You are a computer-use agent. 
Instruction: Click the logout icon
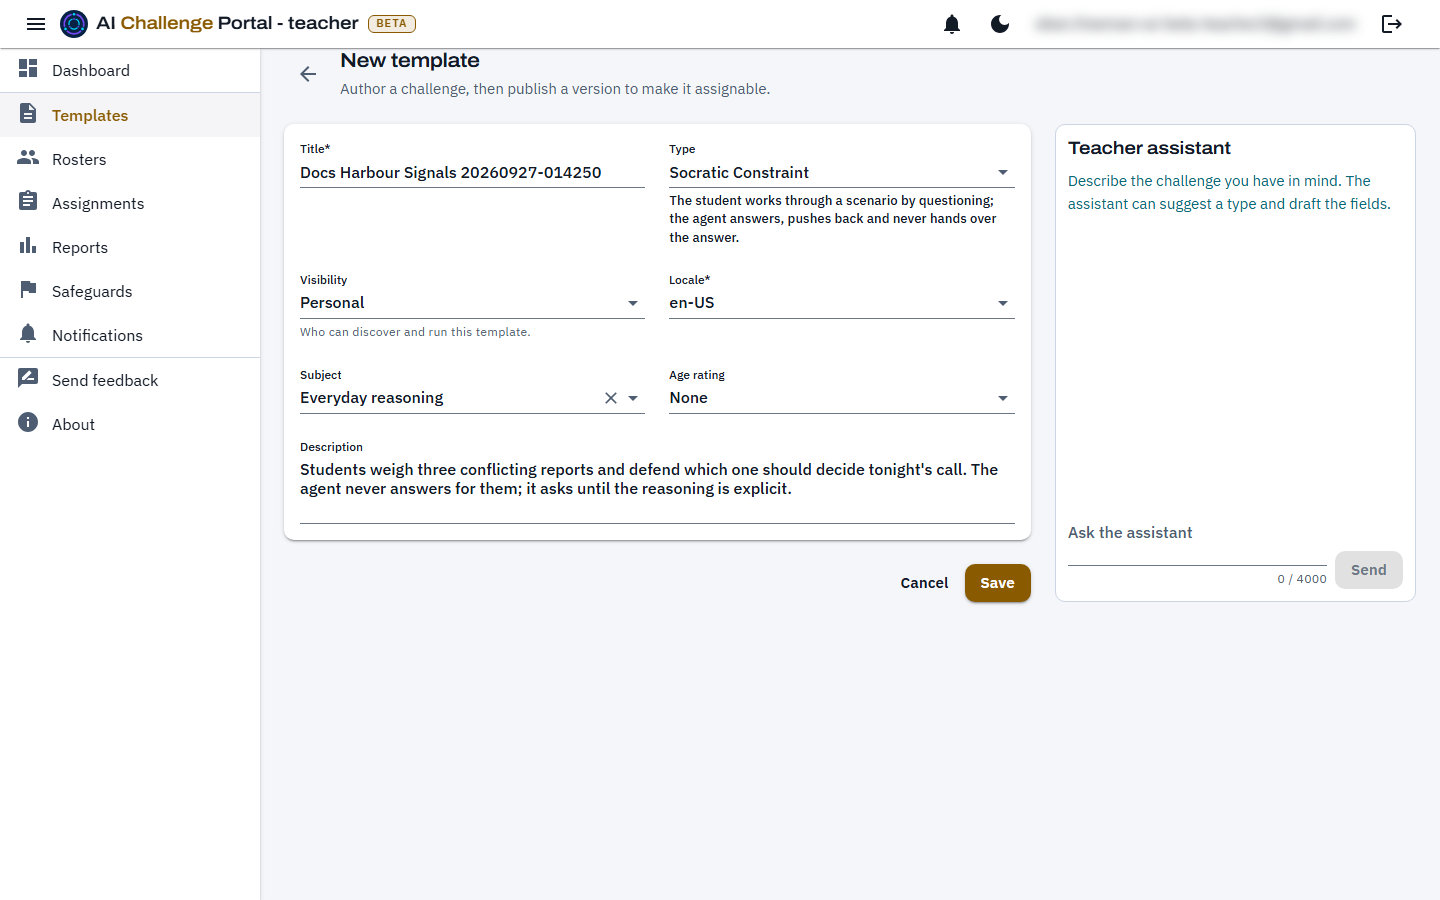(1392, 24)
